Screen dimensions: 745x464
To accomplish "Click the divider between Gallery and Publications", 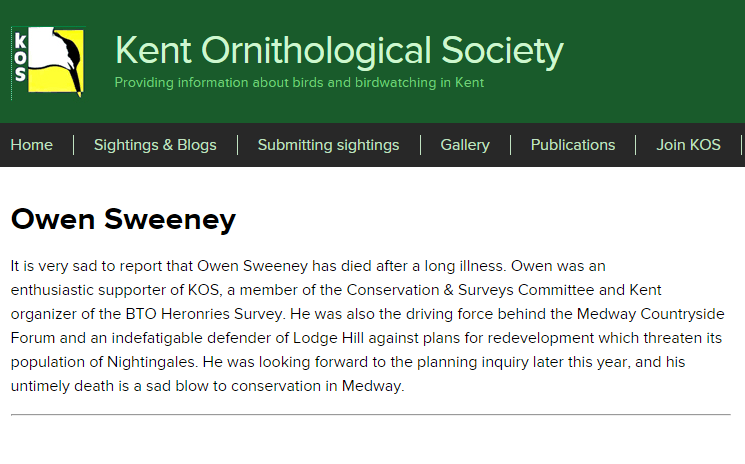I will 510,145.
